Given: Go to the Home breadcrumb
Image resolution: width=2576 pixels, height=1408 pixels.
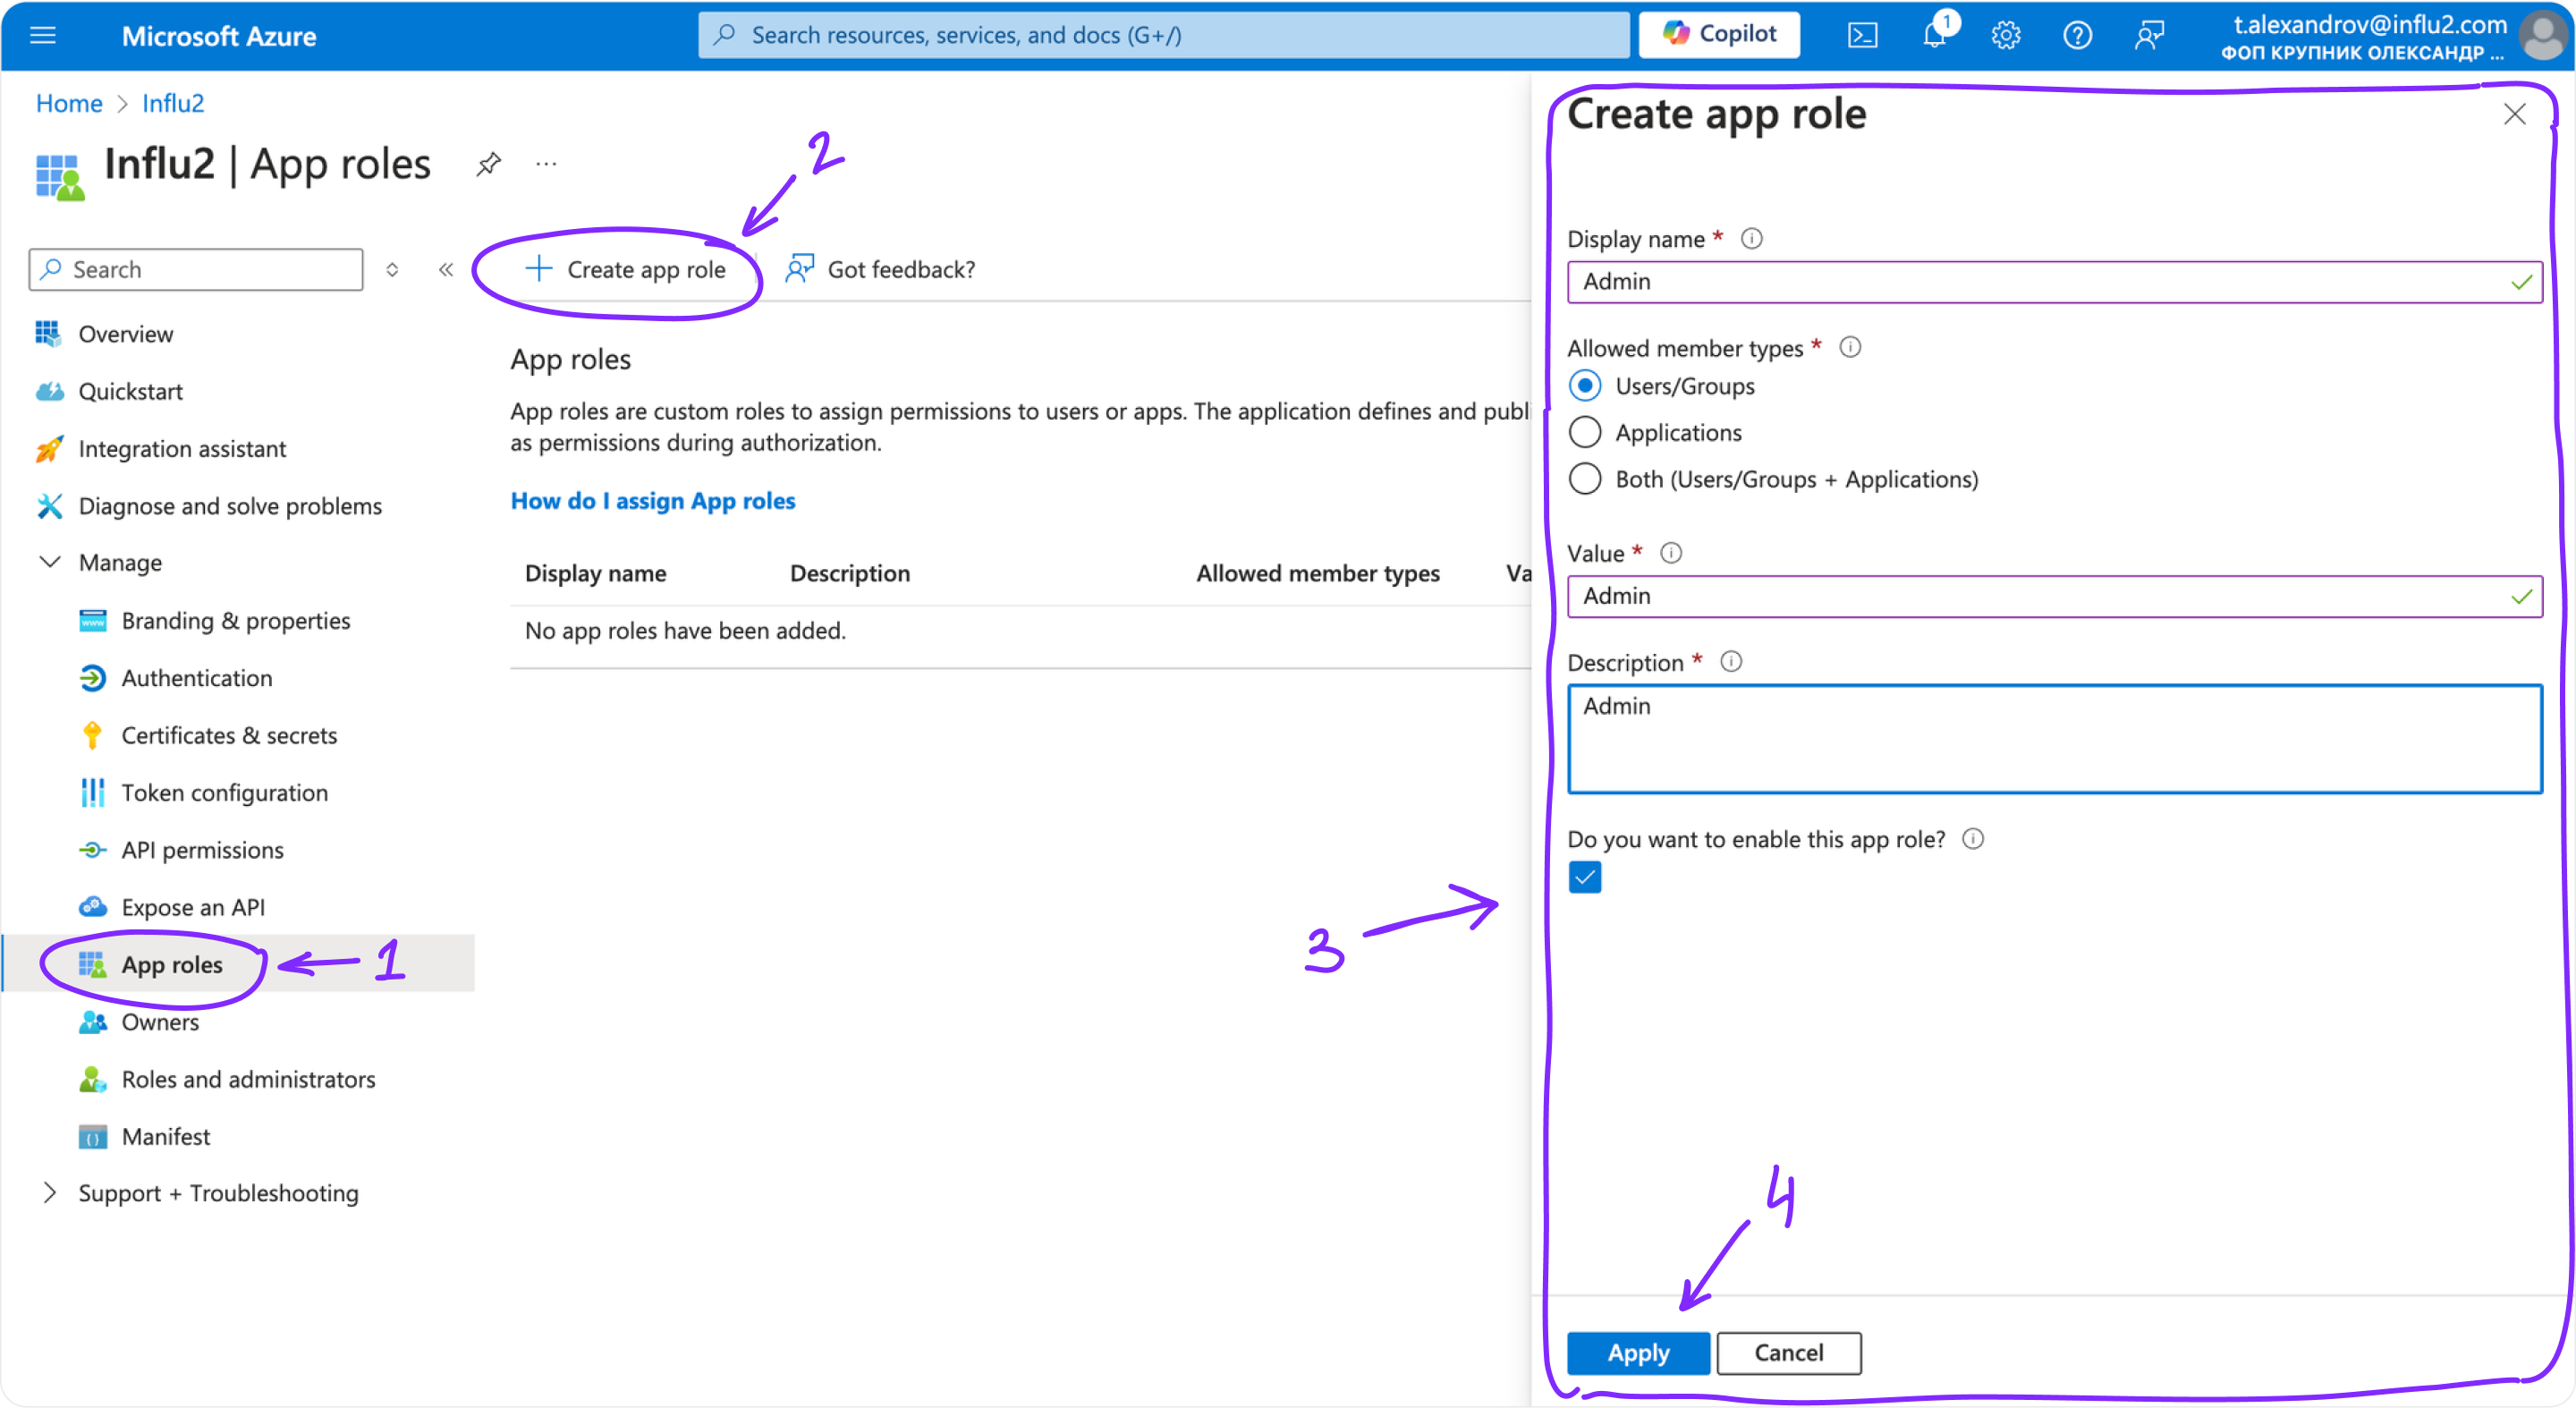Looking at the screenshot, I should 69,103.
